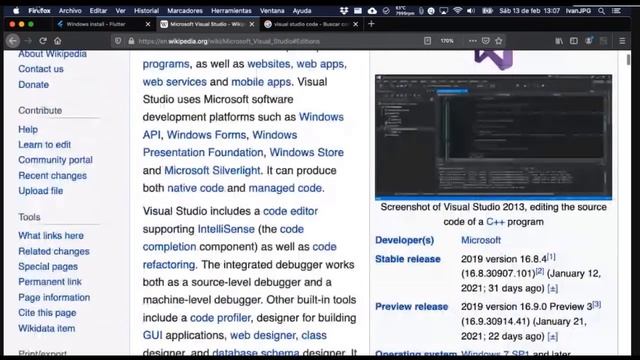Open the Dropbox menu bar icon

pyautogui.click(x=344, y=11)
